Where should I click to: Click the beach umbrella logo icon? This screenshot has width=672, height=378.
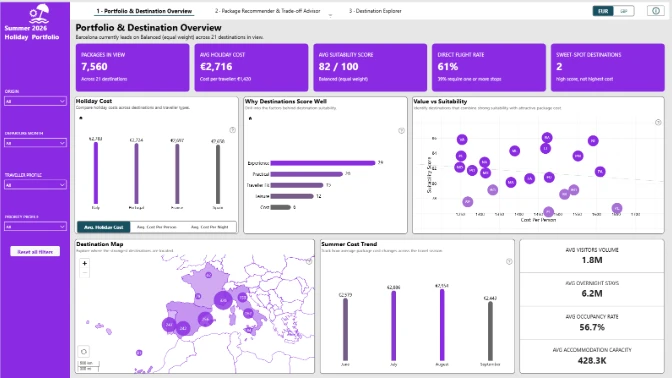pyautogui.click(x=39, y=14)
